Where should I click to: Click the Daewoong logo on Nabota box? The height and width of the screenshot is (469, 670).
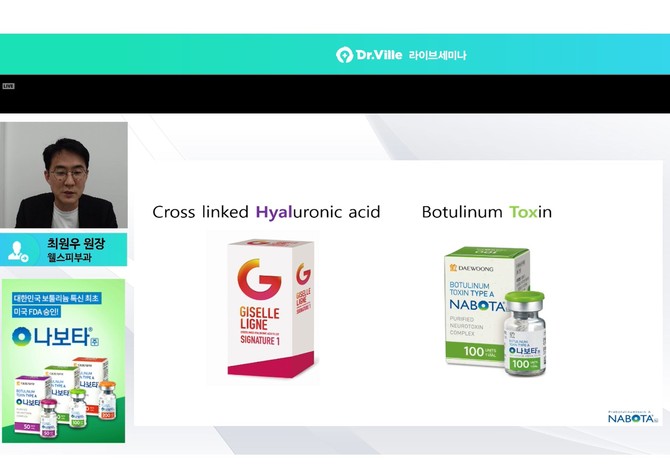point(471,268)
